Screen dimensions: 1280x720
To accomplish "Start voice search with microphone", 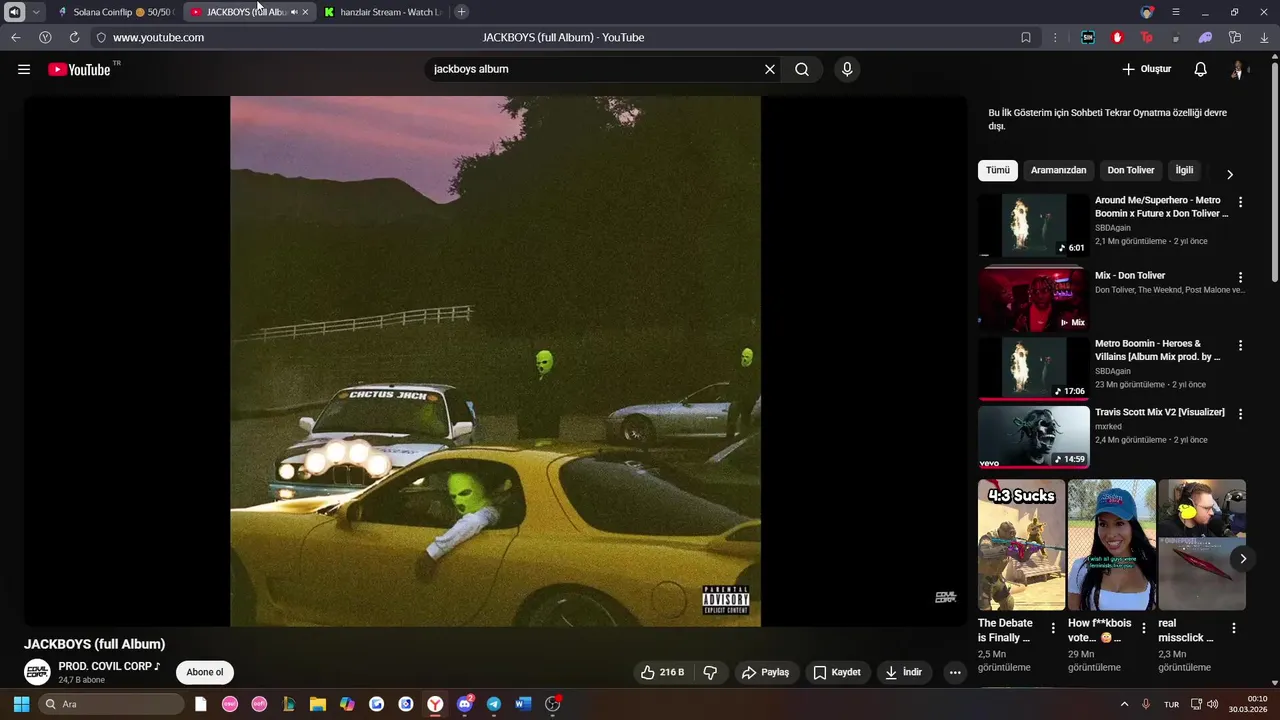I will [x=847, y=69].
